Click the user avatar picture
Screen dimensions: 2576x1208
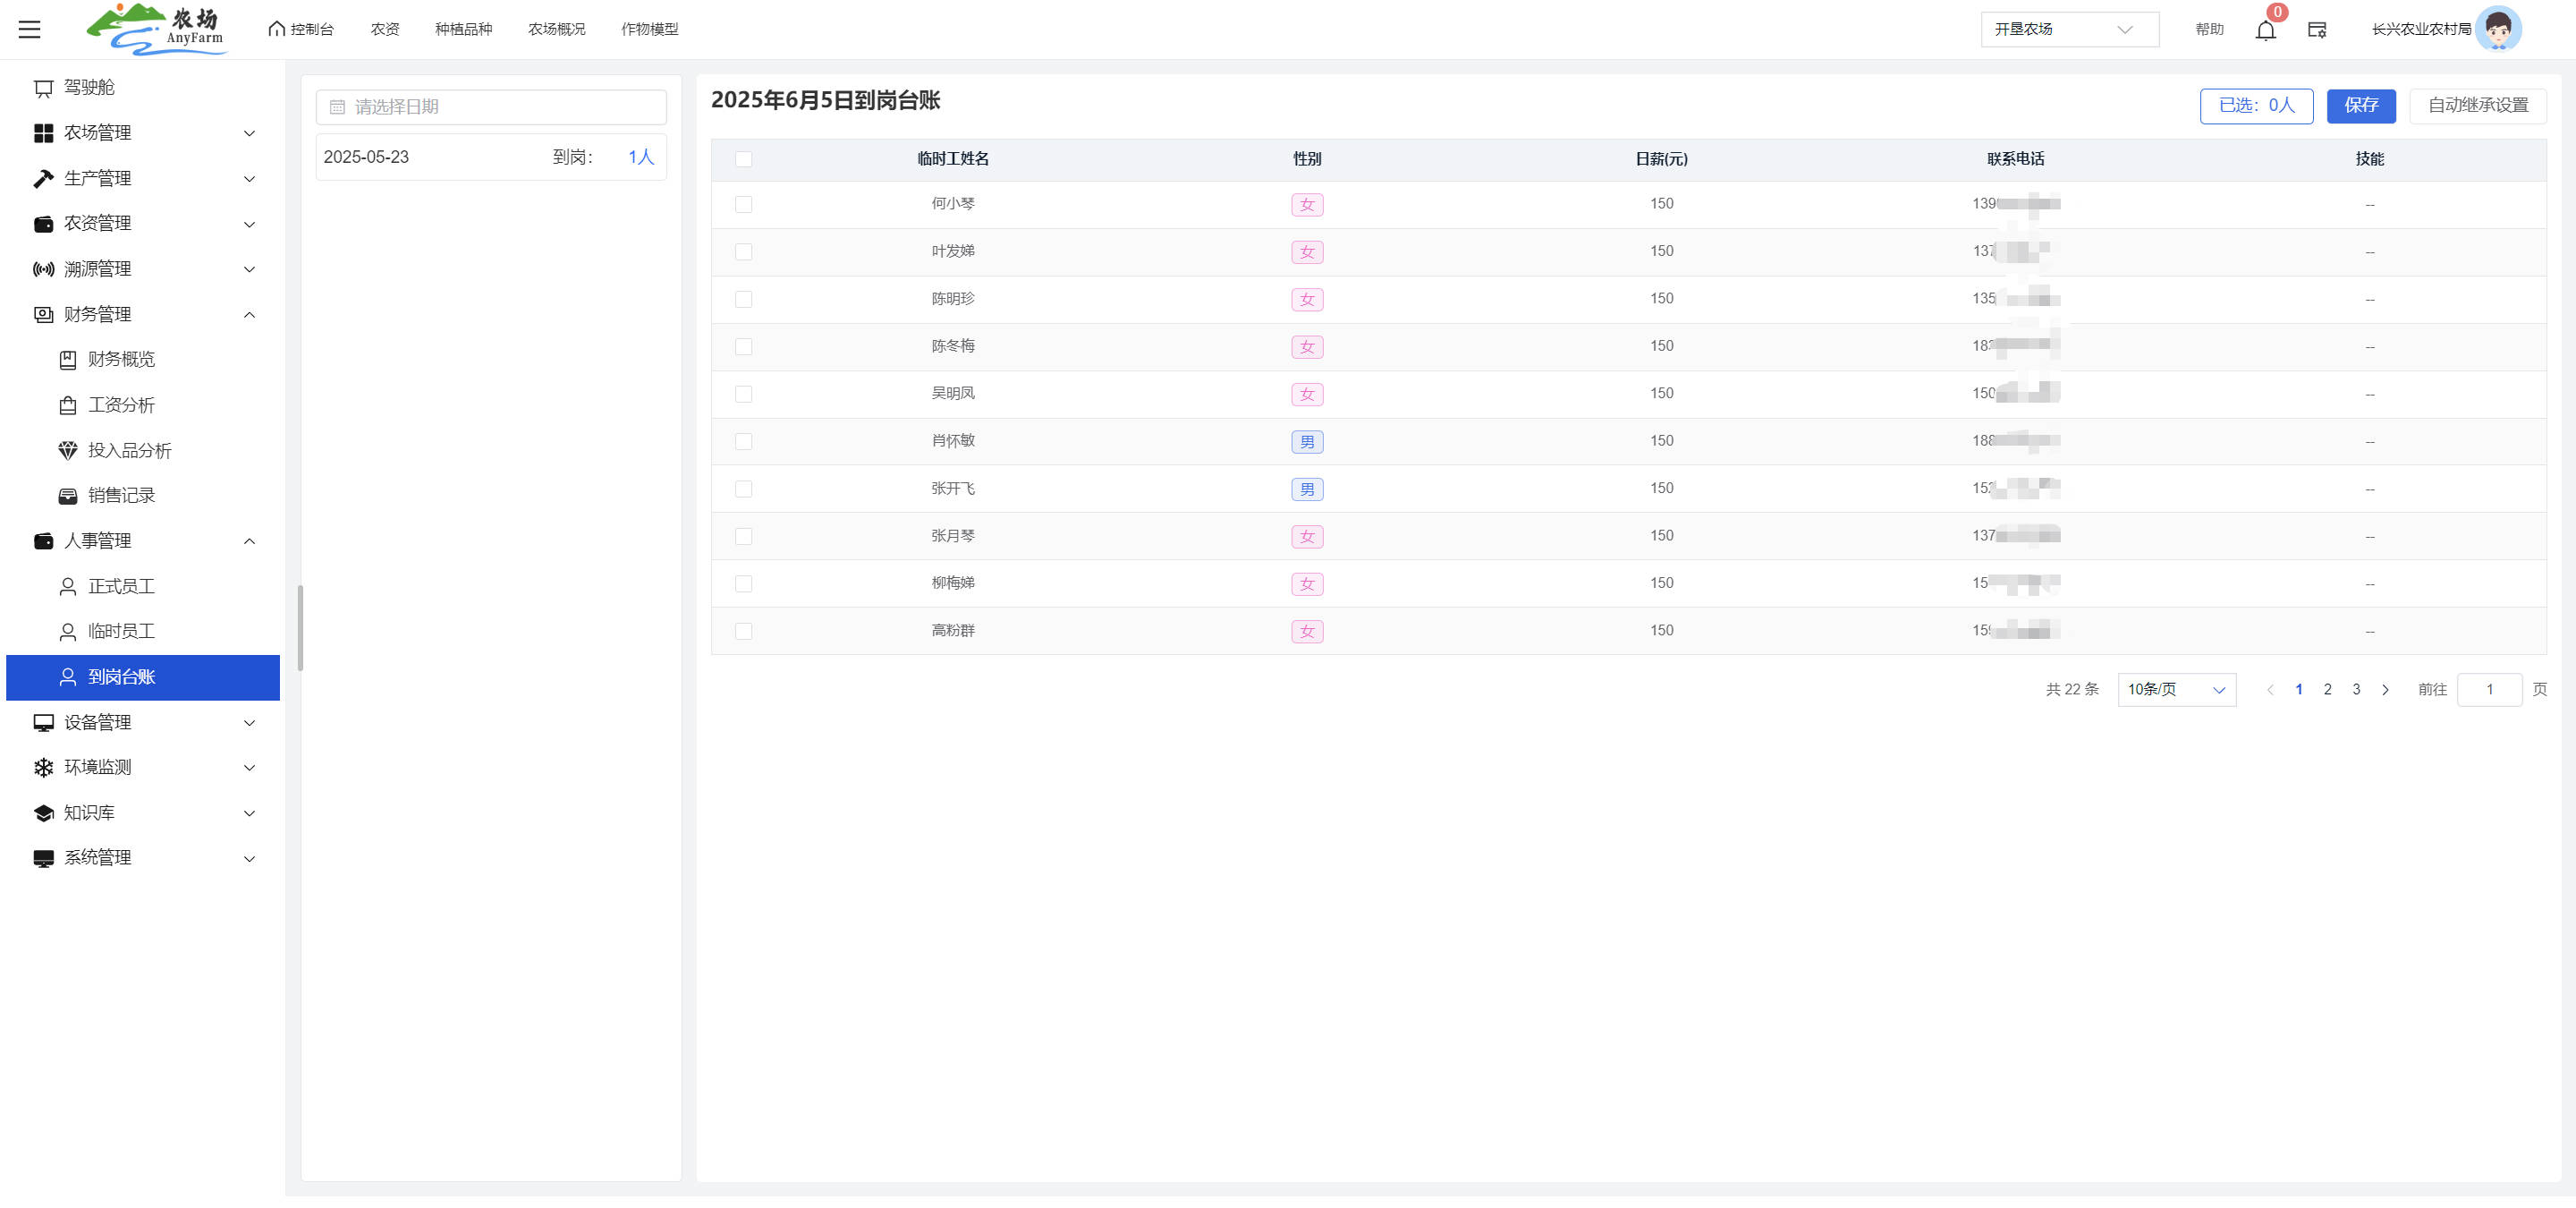(x=2497, y=29)
